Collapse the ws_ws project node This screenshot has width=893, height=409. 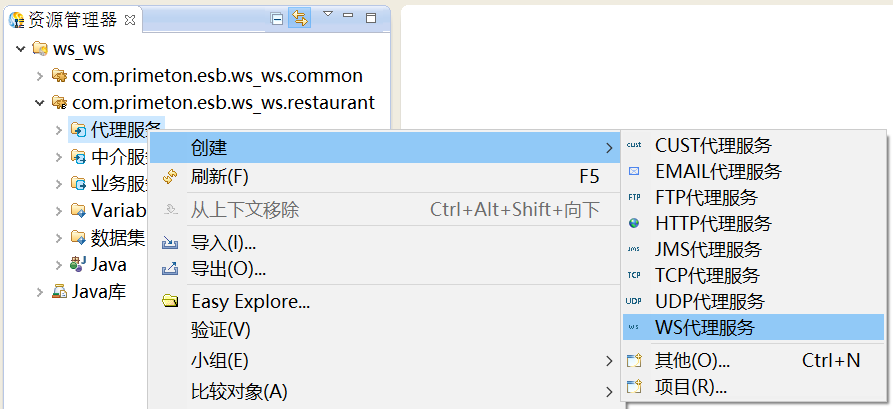[20, 49]
